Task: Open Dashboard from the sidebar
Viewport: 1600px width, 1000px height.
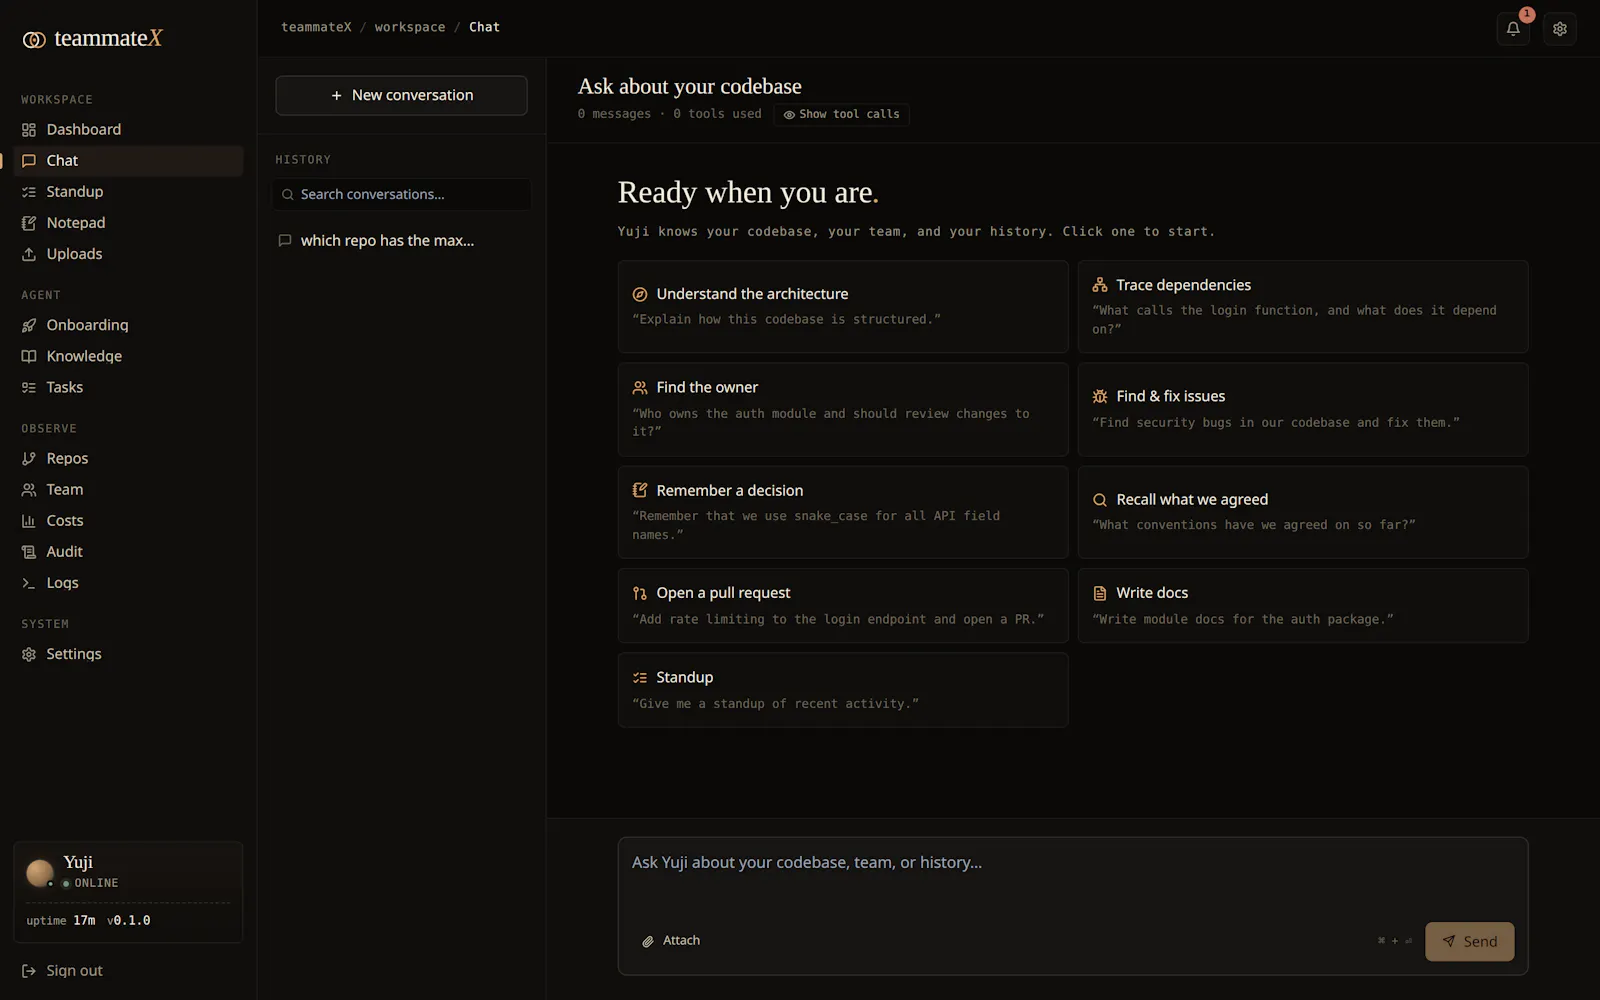Action: (x=128, y=130)
